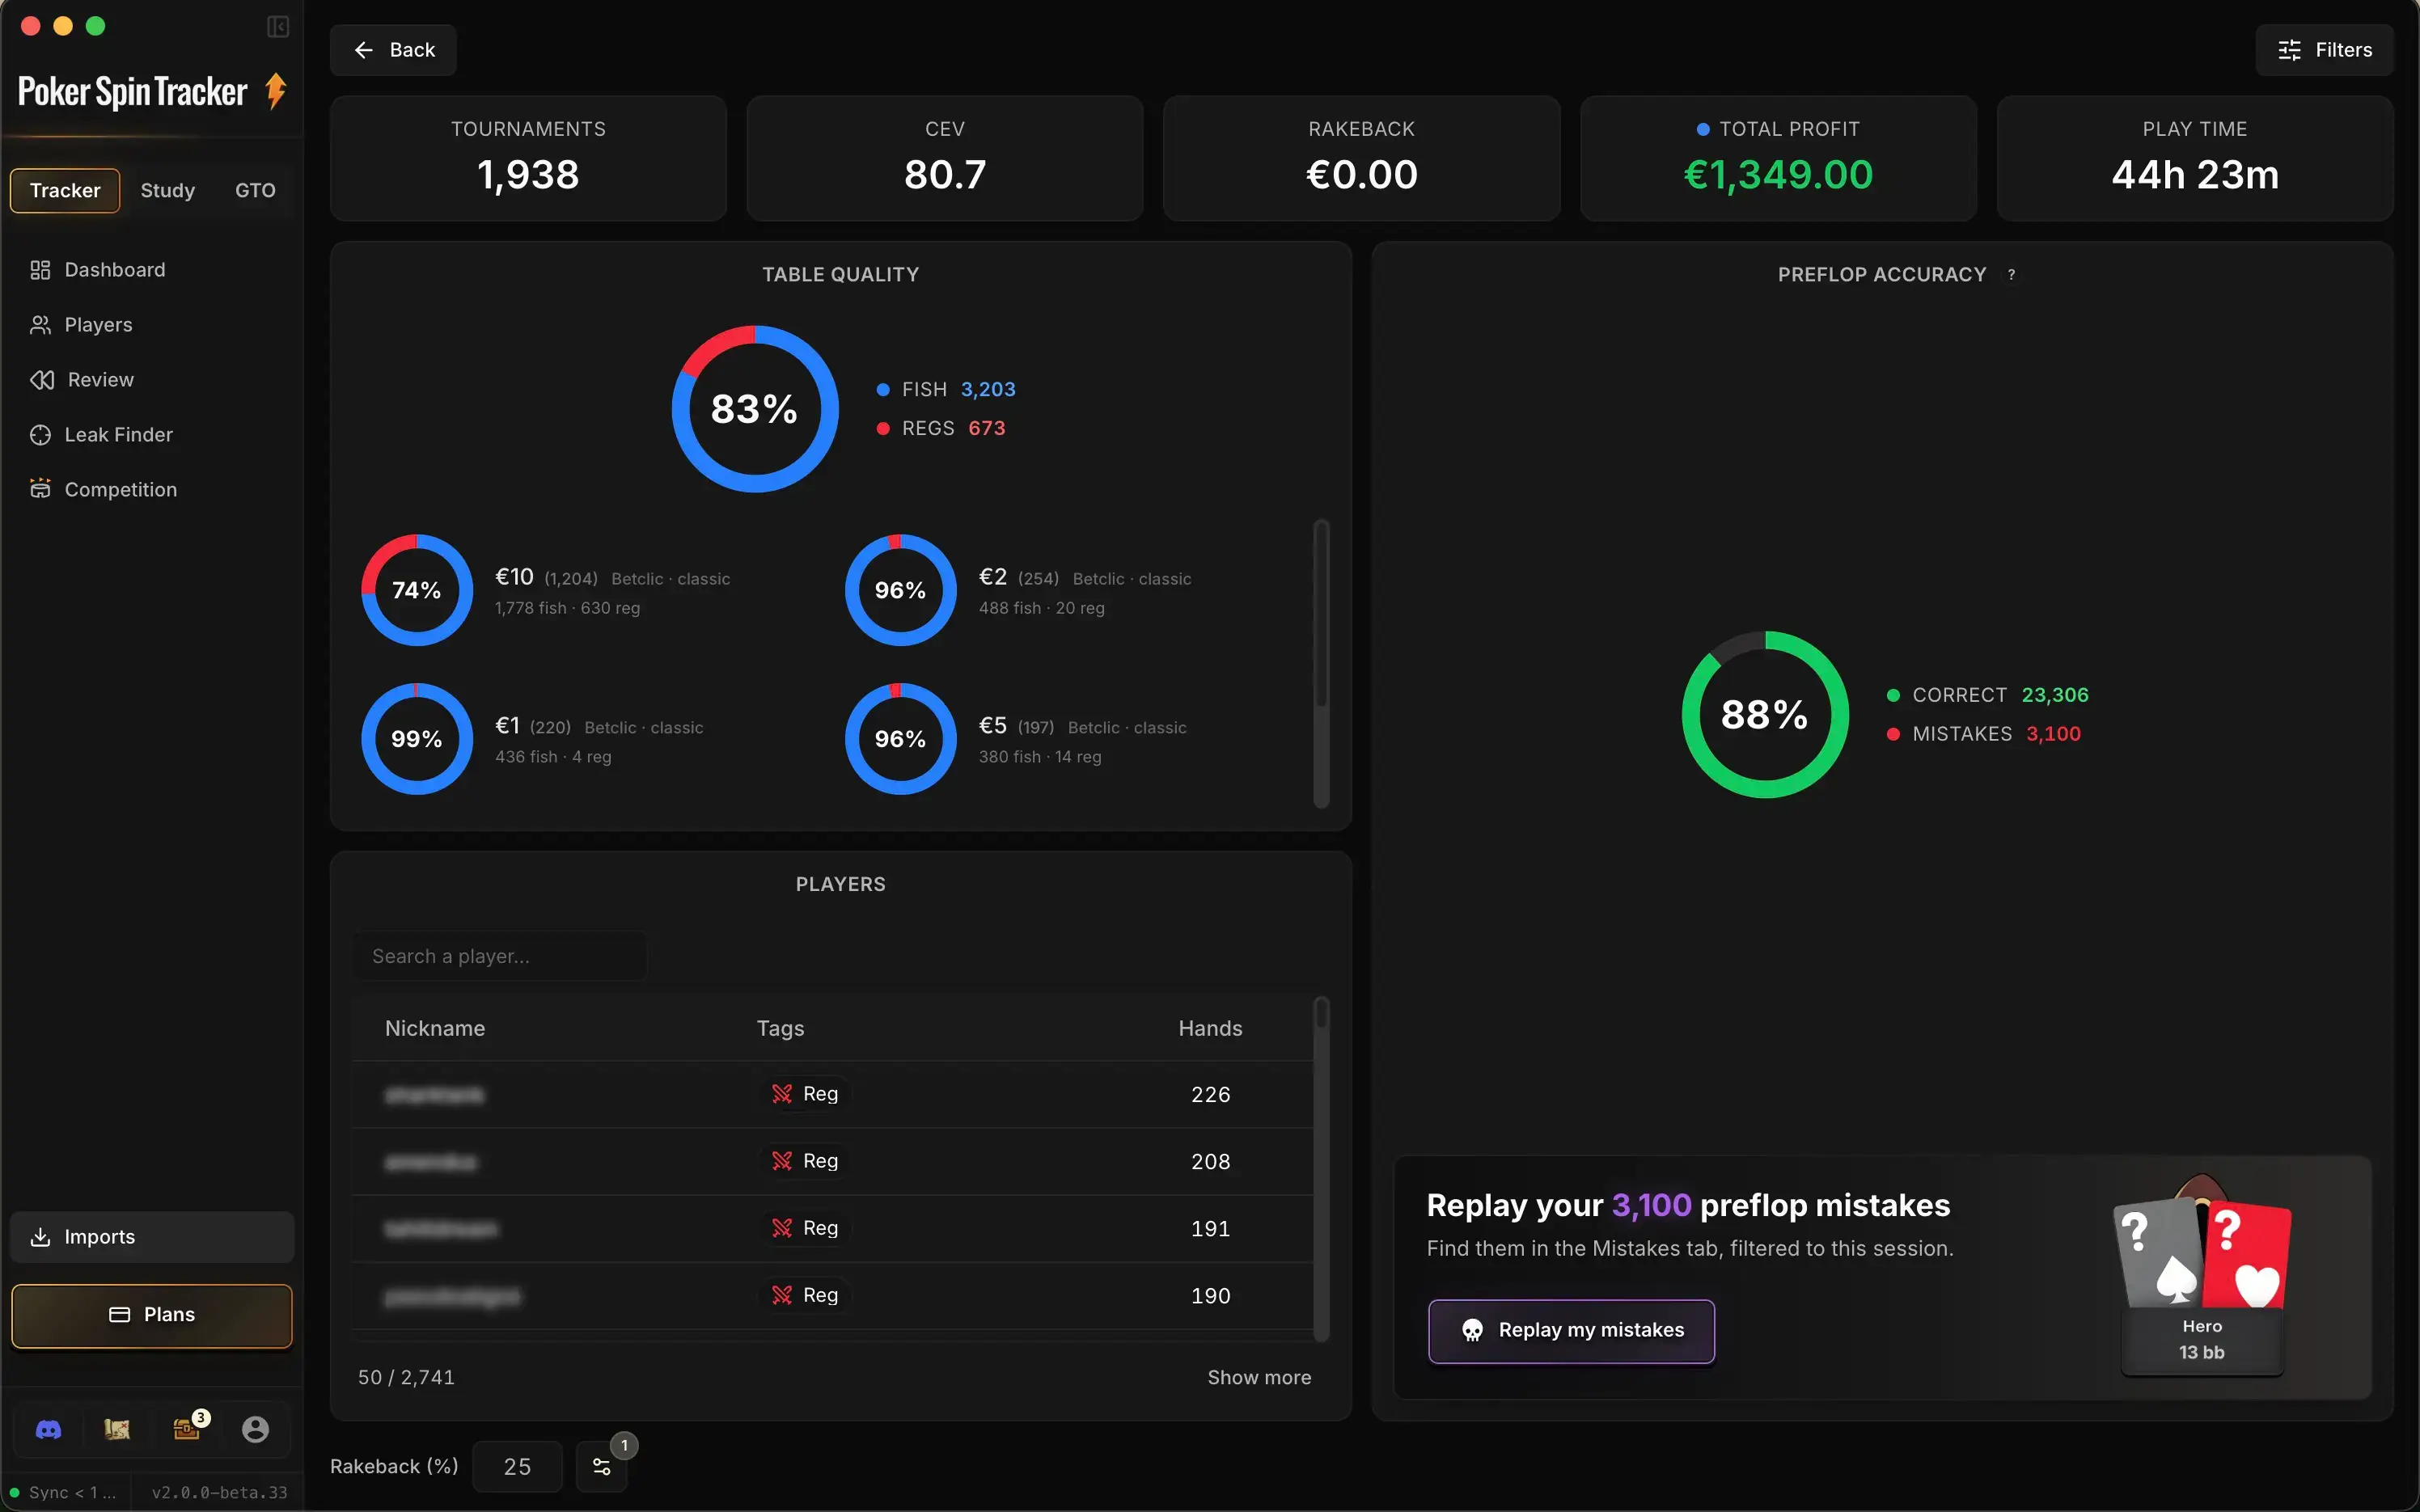Select the €5 stake 96% donut
Viewport: 2420px width, 1512px height.
coord(900,739)
